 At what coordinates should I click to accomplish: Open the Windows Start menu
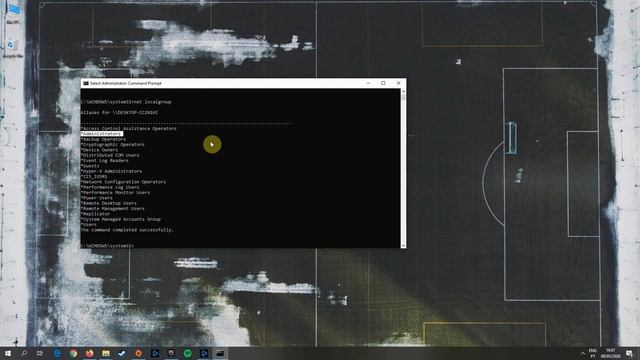(x=8, y=353)
